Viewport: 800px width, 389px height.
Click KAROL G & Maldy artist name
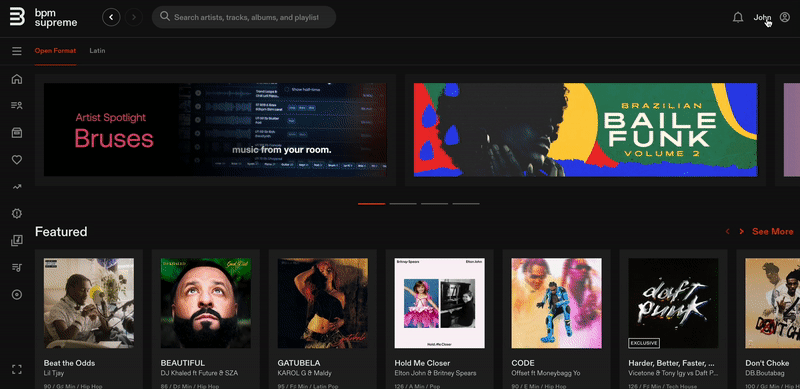click(304, 373)
